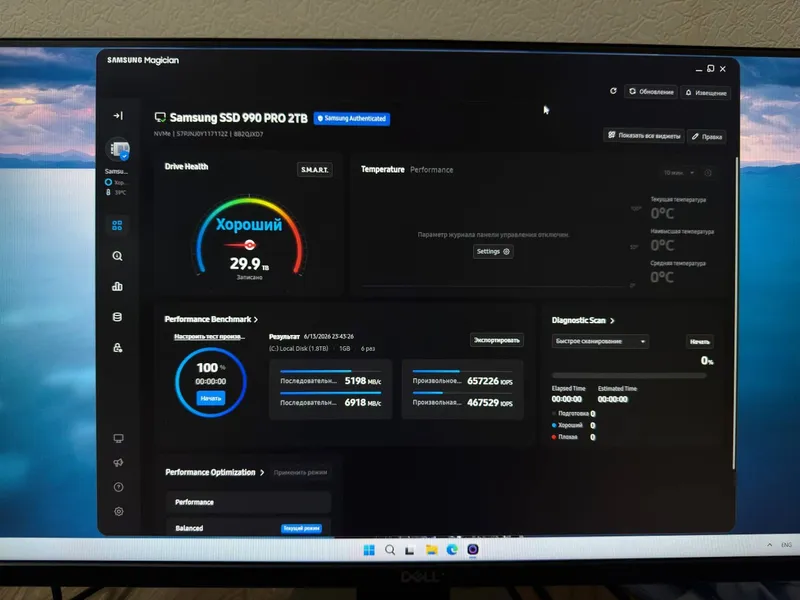The image size is (800, 600).
Task: Click the Samsung Magician taskbar icon
Action: pos(473,549)
